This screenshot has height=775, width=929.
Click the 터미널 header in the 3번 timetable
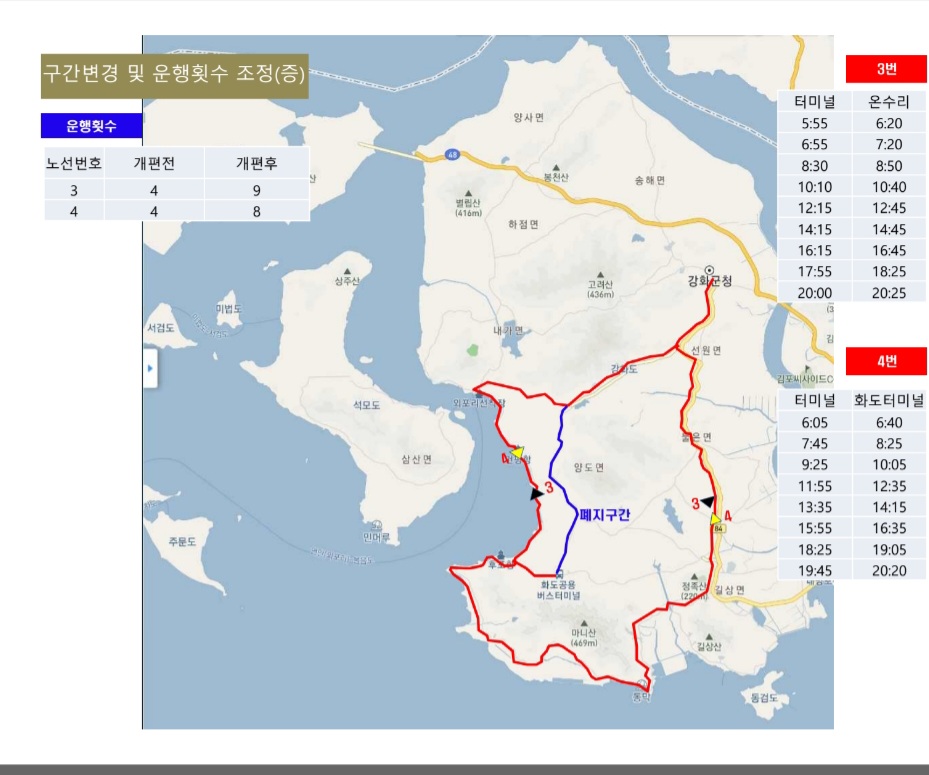pyautogui.click(x=815, y=102)
